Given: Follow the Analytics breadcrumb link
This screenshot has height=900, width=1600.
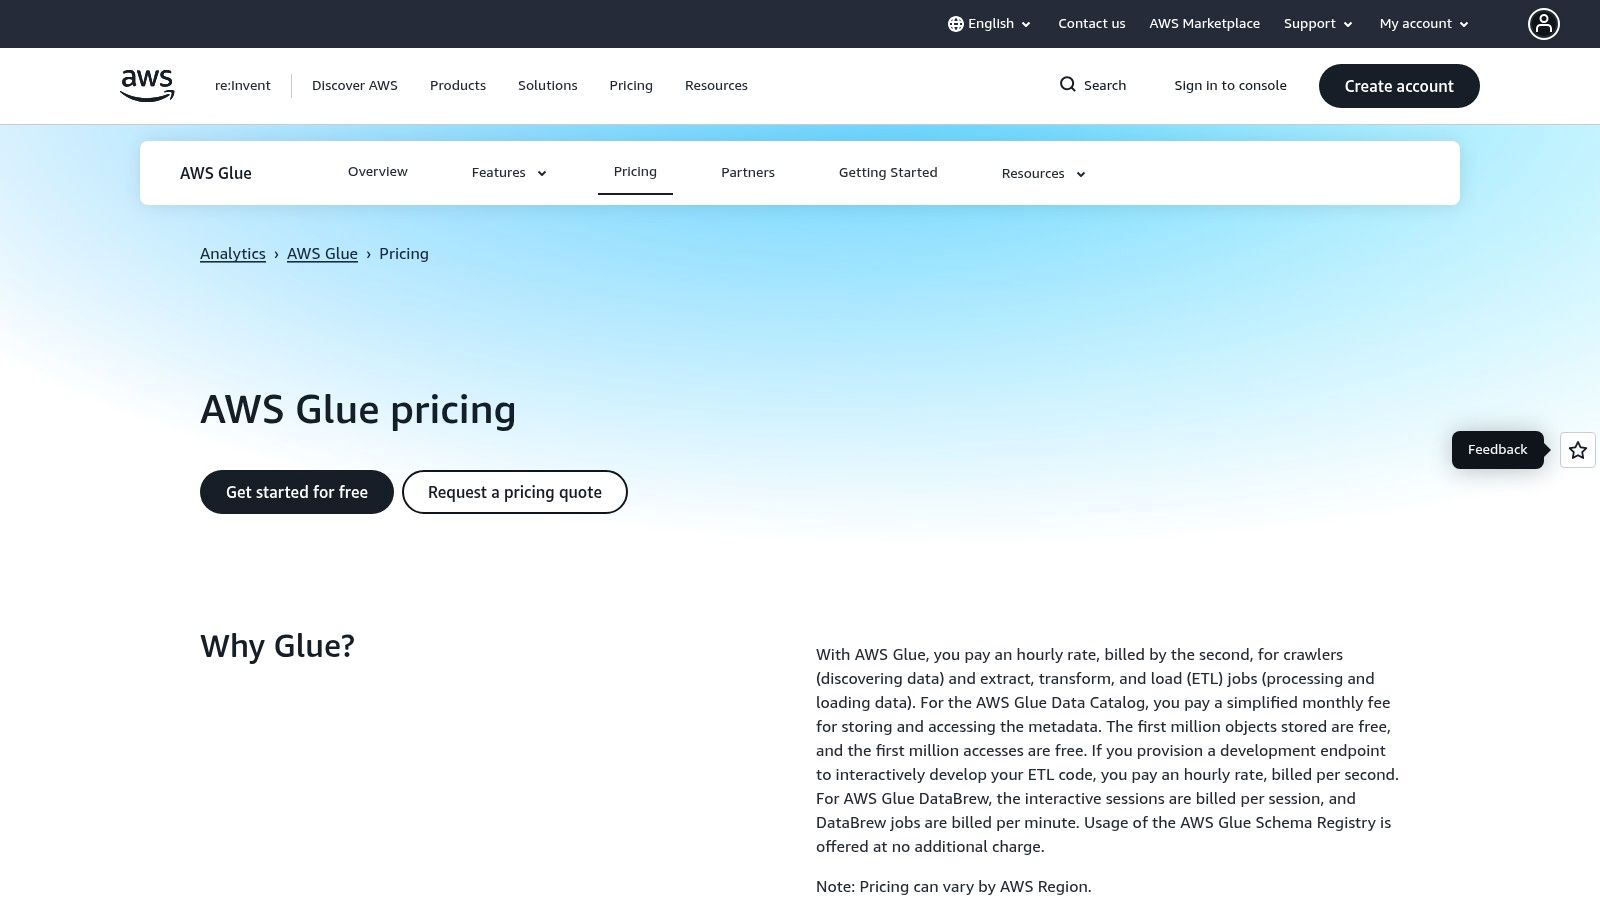Looking at the screenshot, I should (233, 254).
